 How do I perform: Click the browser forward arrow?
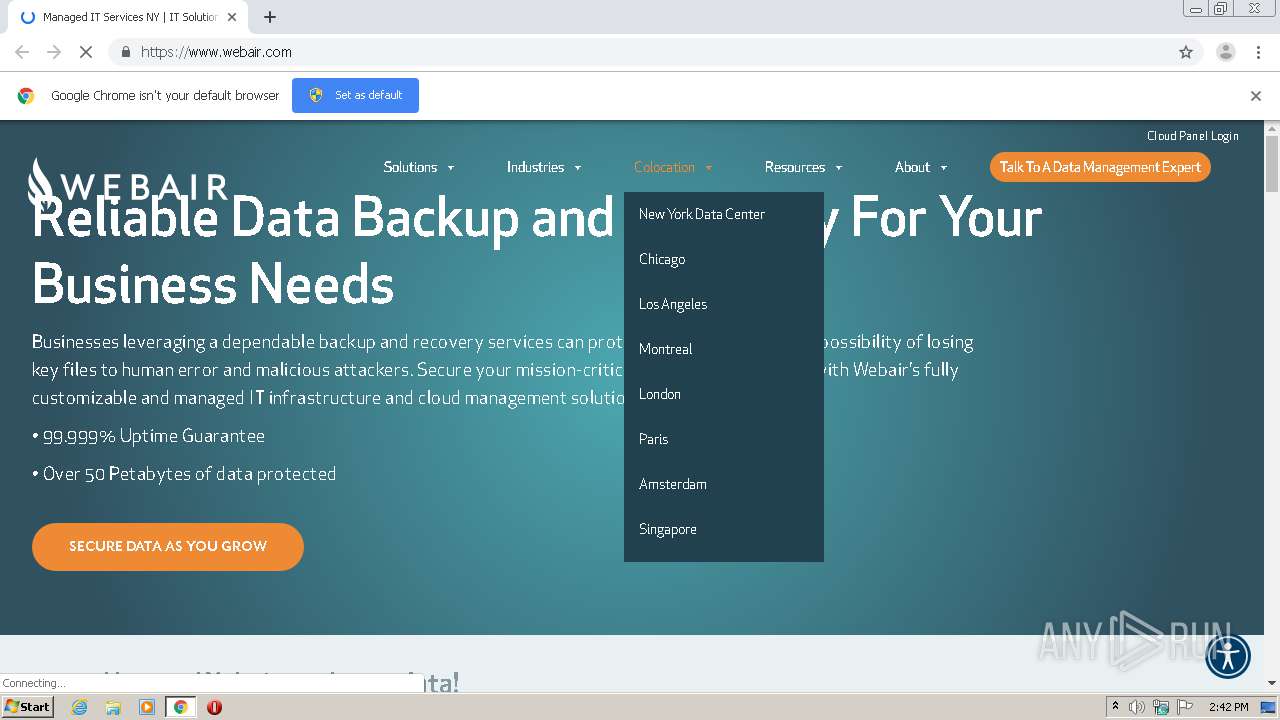coord(54,52)
